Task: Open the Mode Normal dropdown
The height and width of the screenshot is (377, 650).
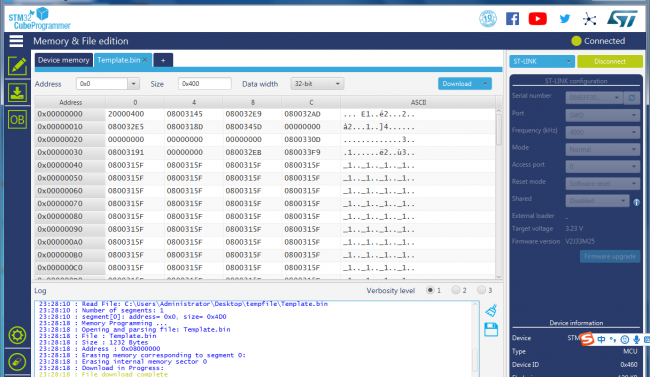Action: pos(602,149)
